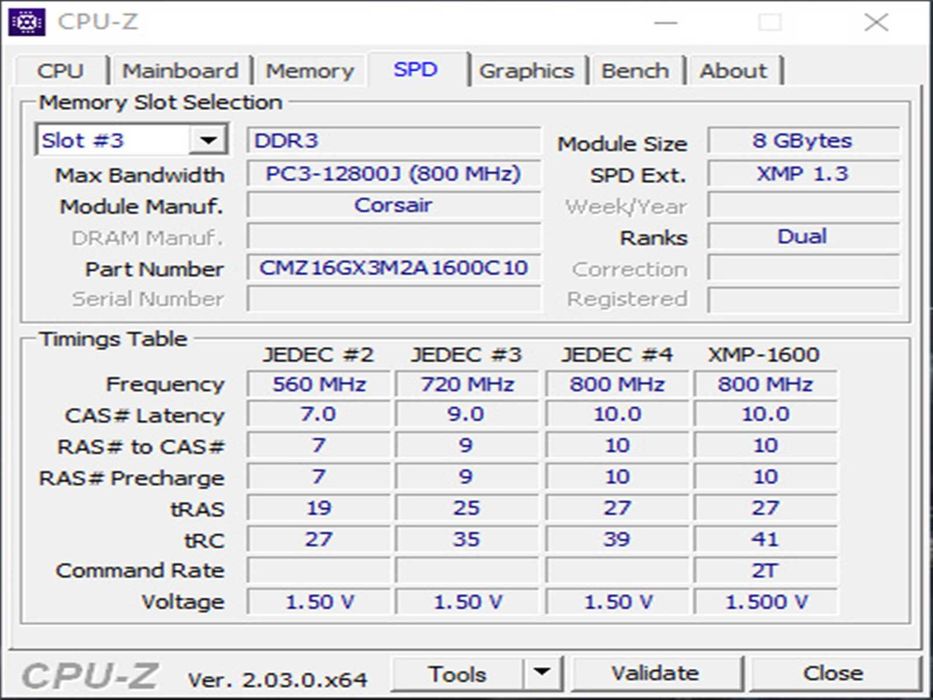Select the SPD tab
Viewport: 933px width, 700px height.
(415, 69)
